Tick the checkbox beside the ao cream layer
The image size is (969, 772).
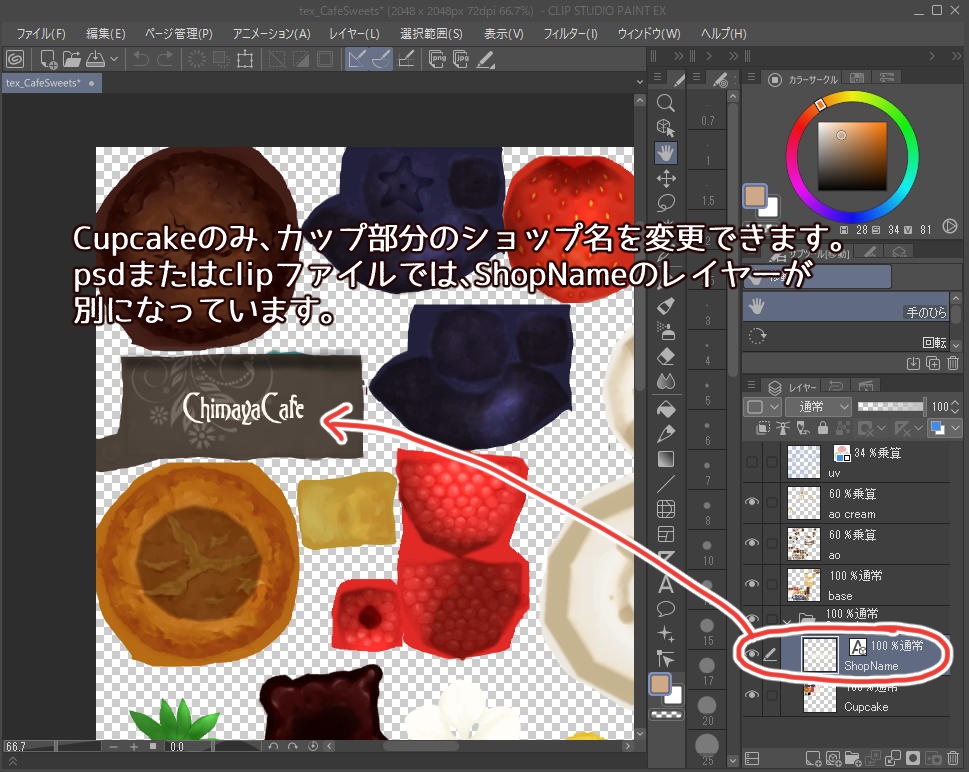pos(772,502)
